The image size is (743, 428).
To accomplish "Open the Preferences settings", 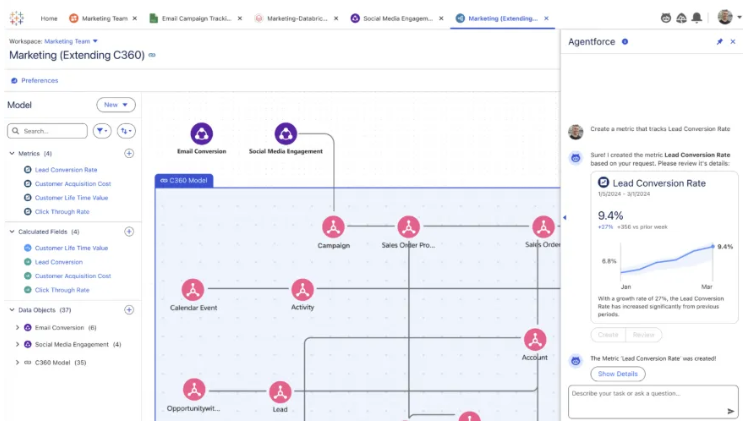I will [x=34, y=81].
